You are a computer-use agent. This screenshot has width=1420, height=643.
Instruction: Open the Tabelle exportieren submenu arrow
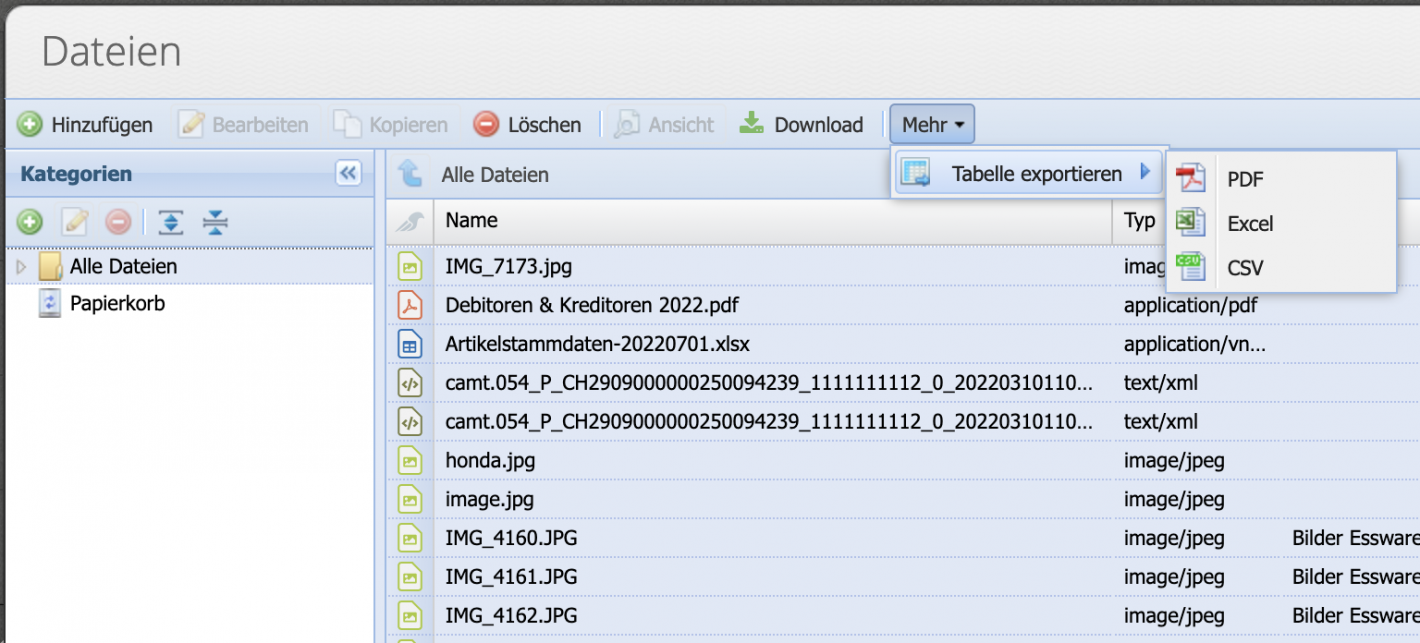point(1146,173)
